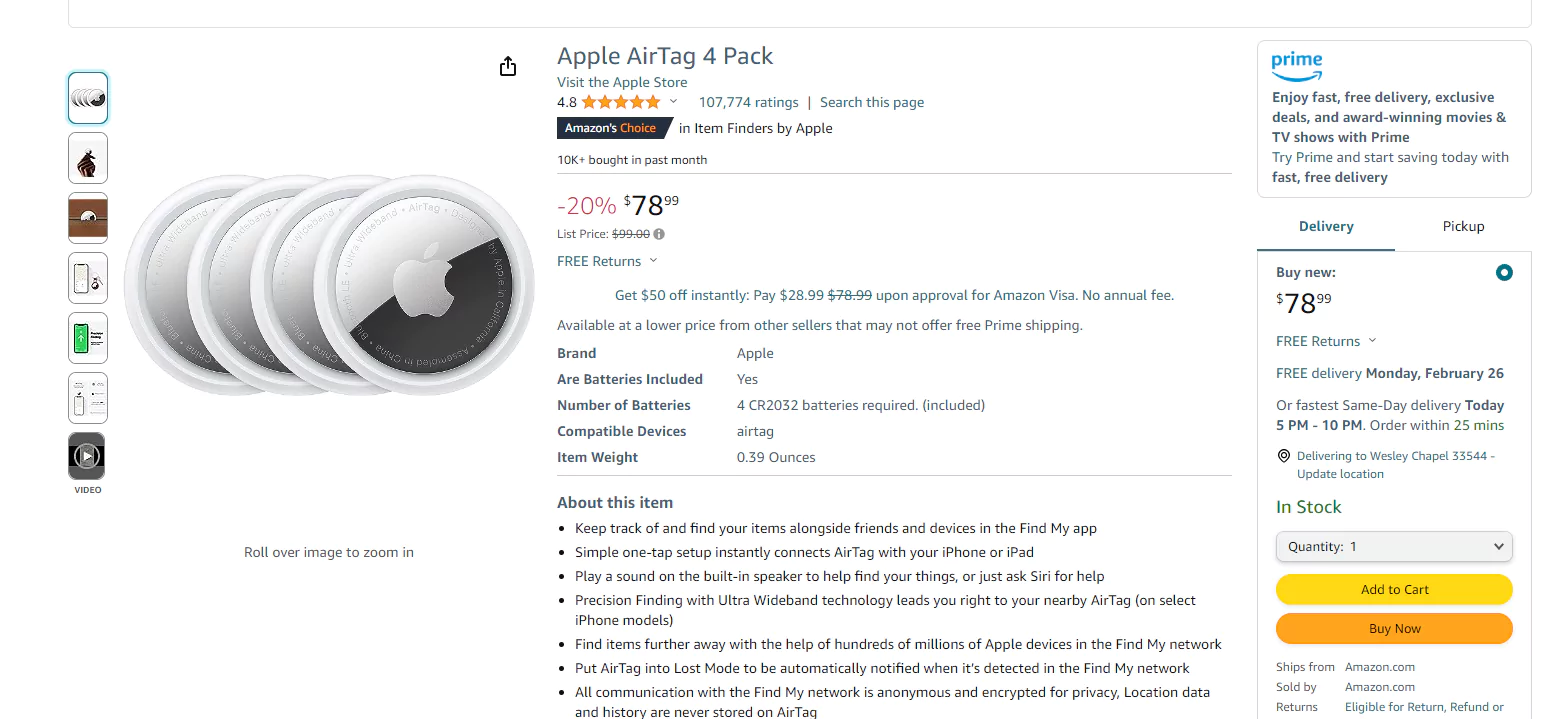Viewport: 1549px width, 719px height.
Task: Click the Amazon's Choice badge
Action: (613, 128)
